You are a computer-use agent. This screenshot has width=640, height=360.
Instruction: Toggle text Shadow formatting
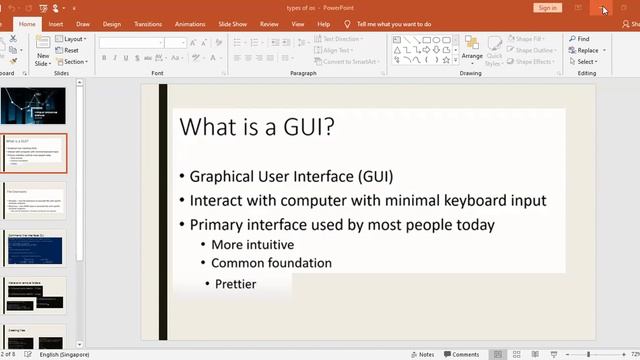[137, 58]
